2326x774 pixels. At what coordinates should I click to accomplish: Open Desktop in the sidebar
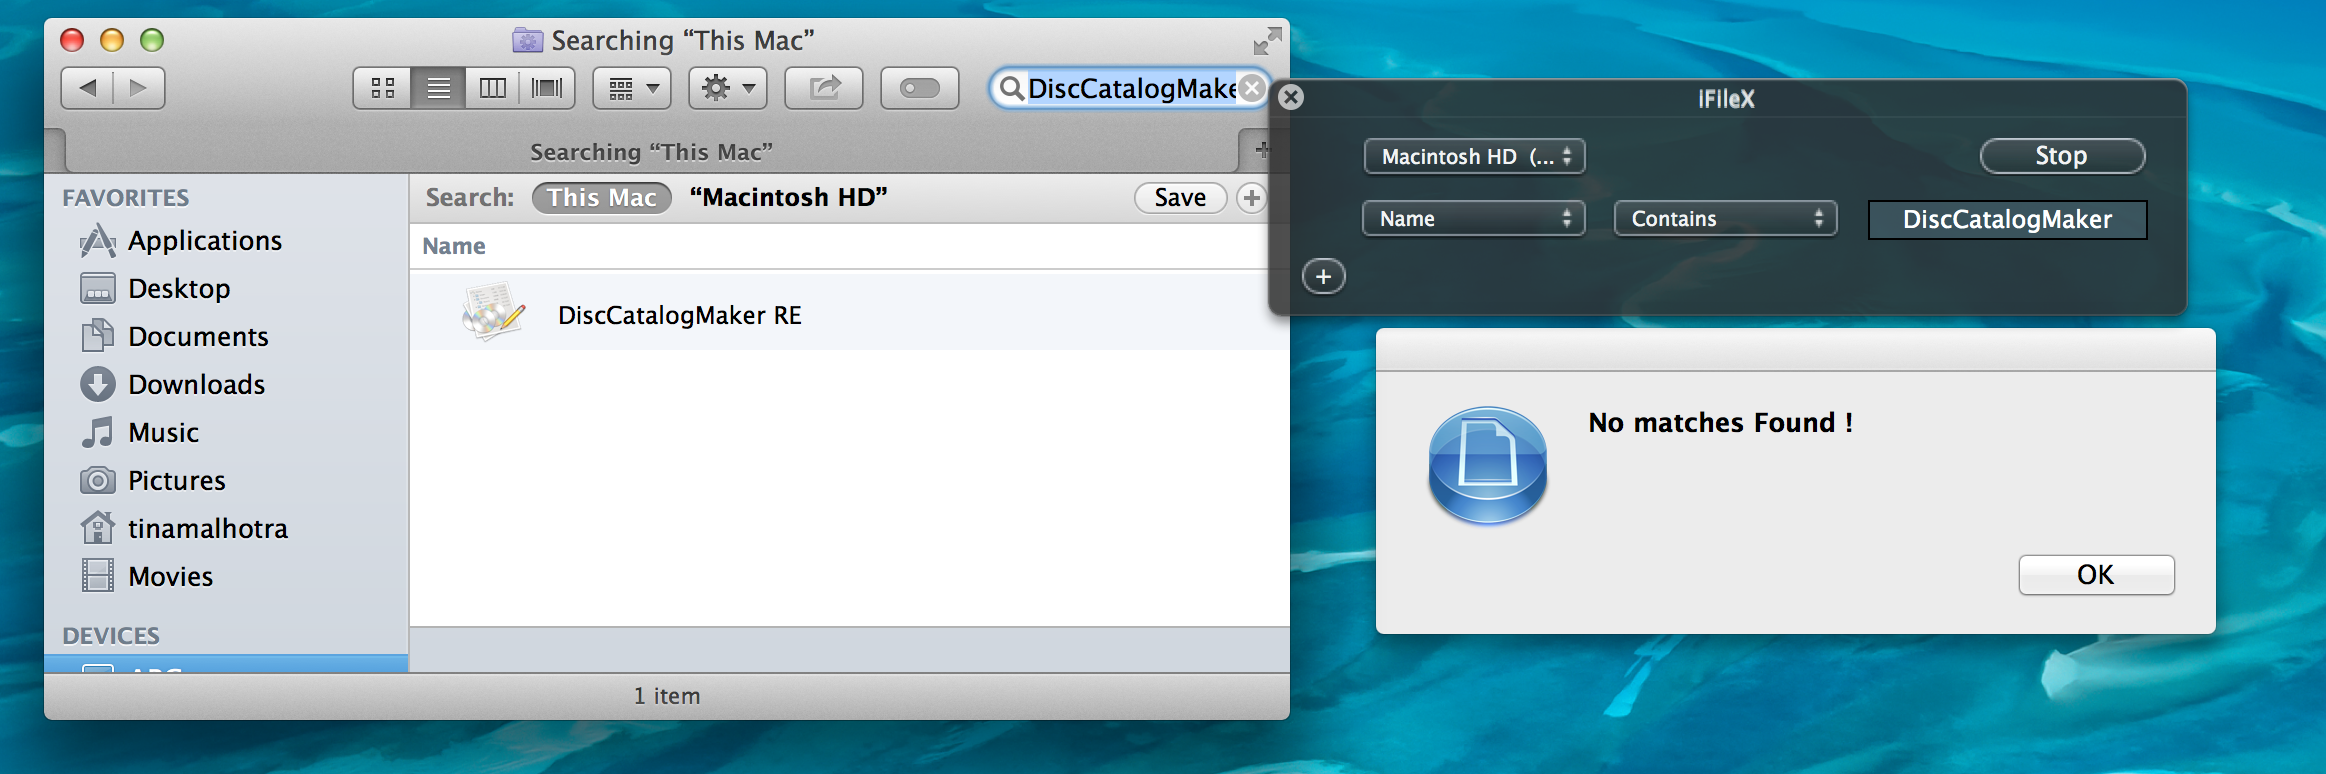pyautogui.click(x=179, y=289)
